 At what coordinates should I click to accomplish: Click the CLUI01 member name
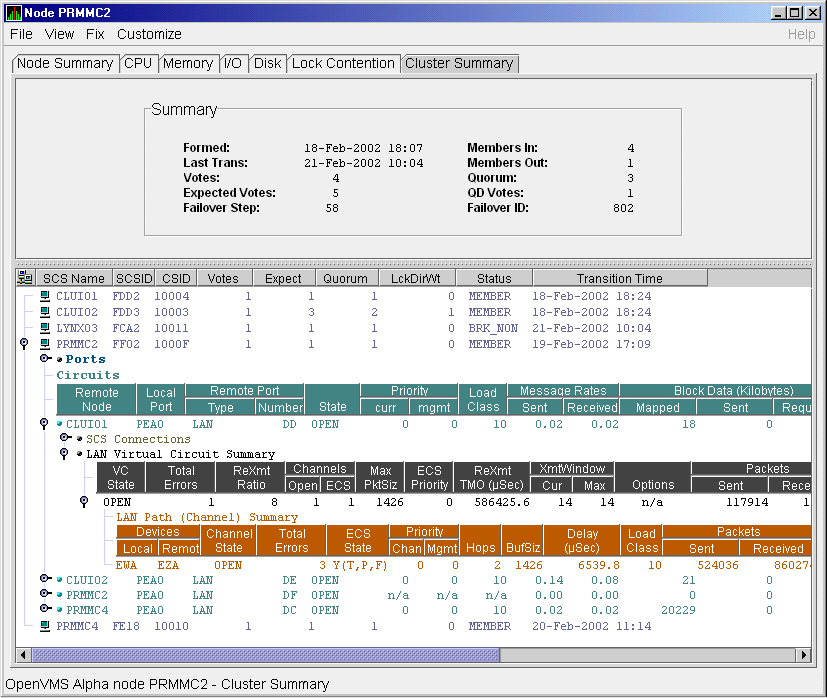tap(77, 296)
